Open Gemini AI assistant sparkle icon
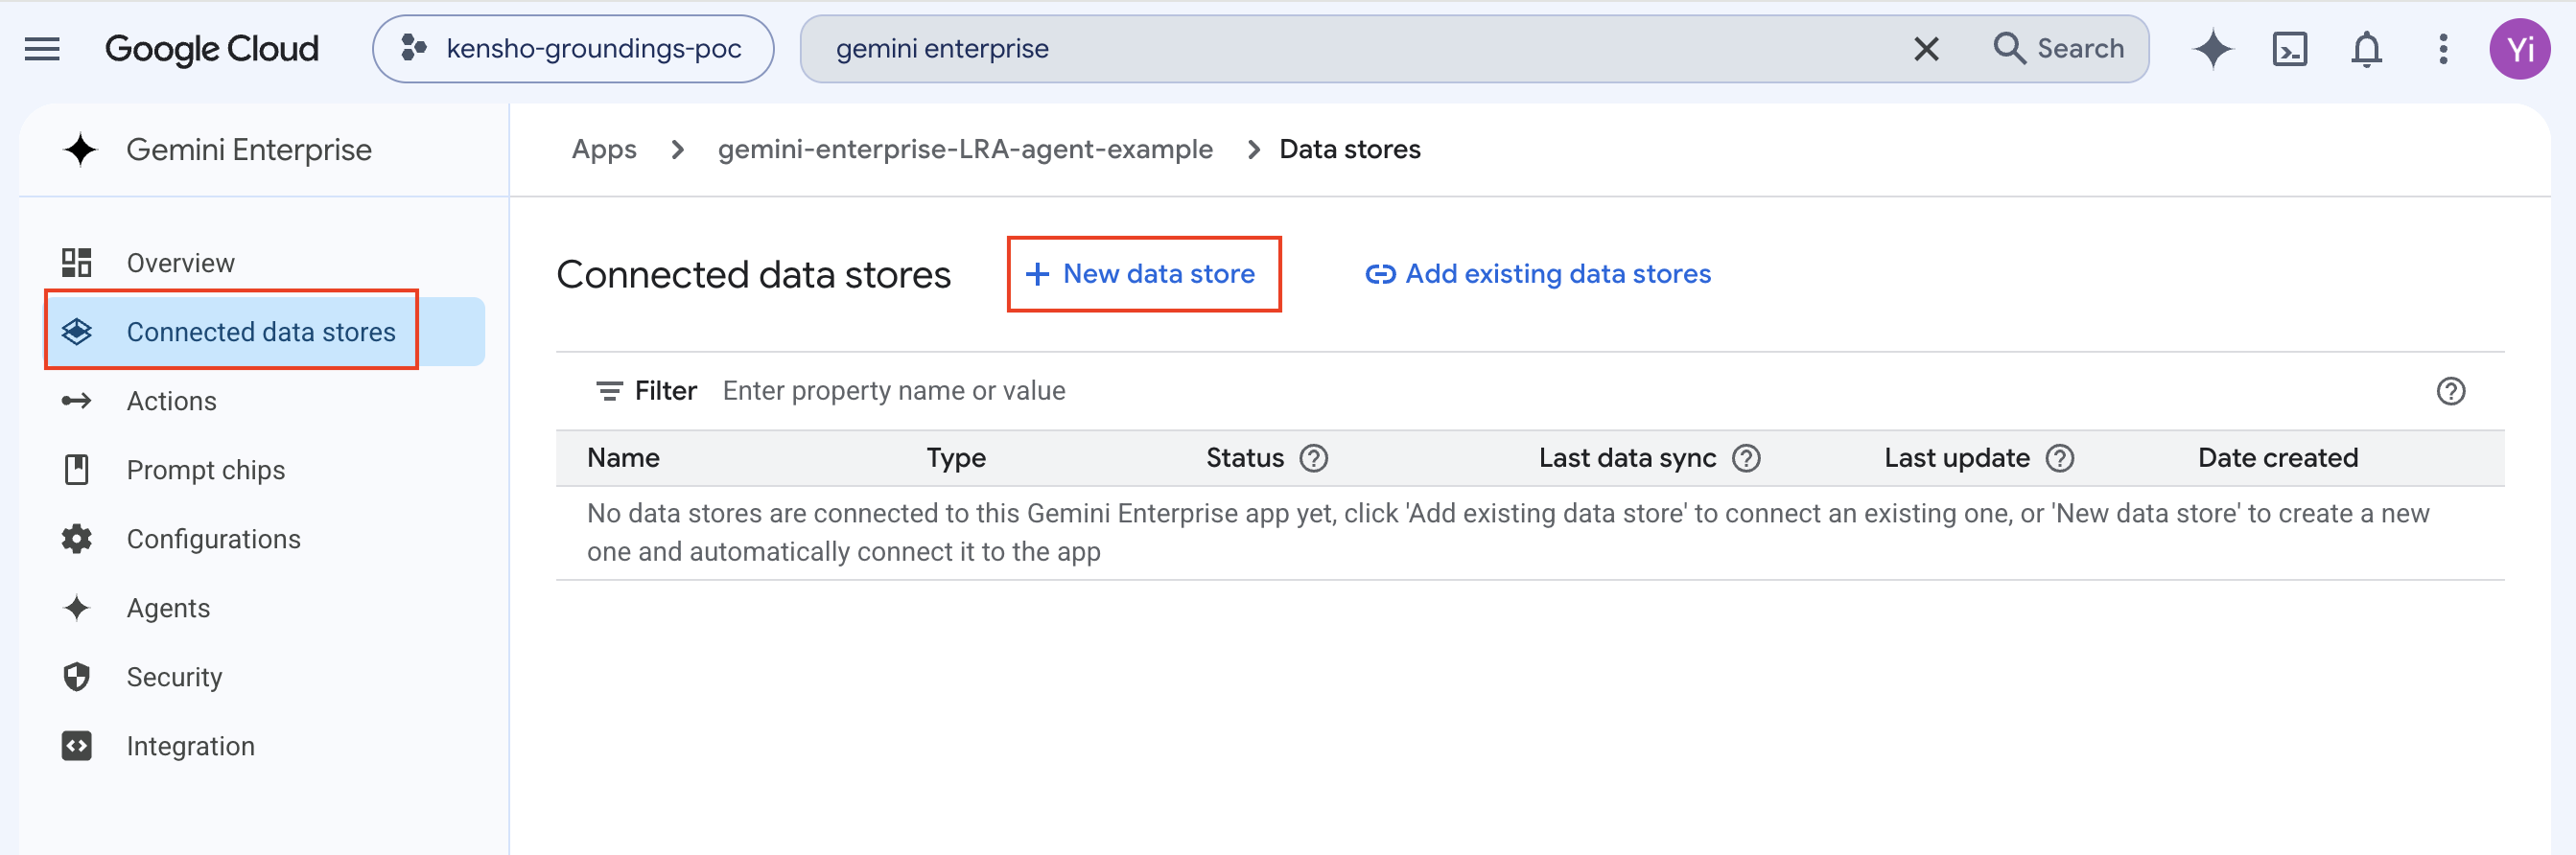The image size is (2576, 855). point(2213,48)
